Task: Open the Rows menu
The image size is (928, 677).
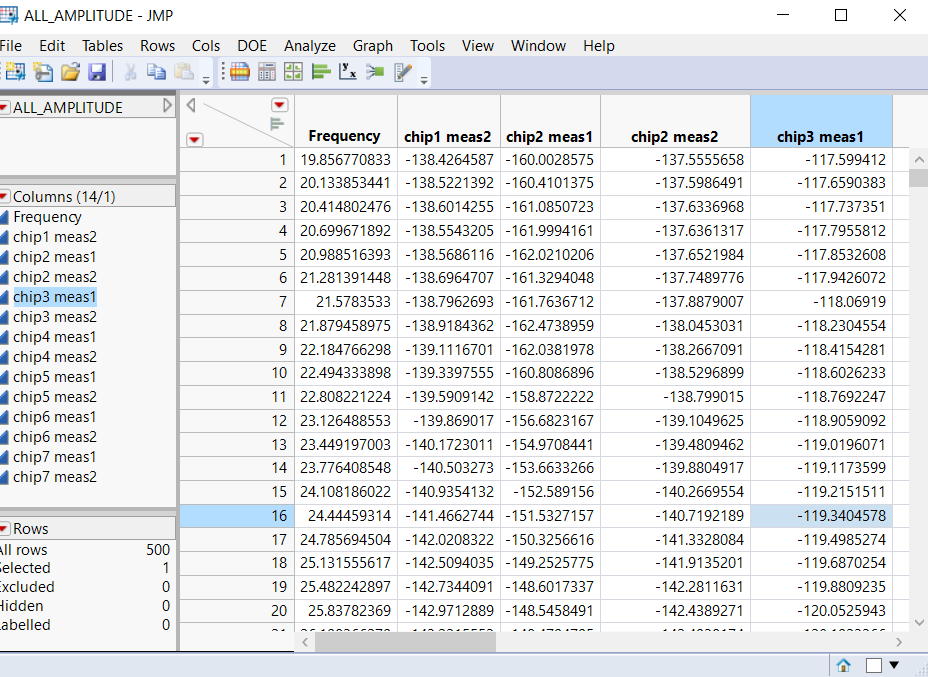Action: pos(157,46)
